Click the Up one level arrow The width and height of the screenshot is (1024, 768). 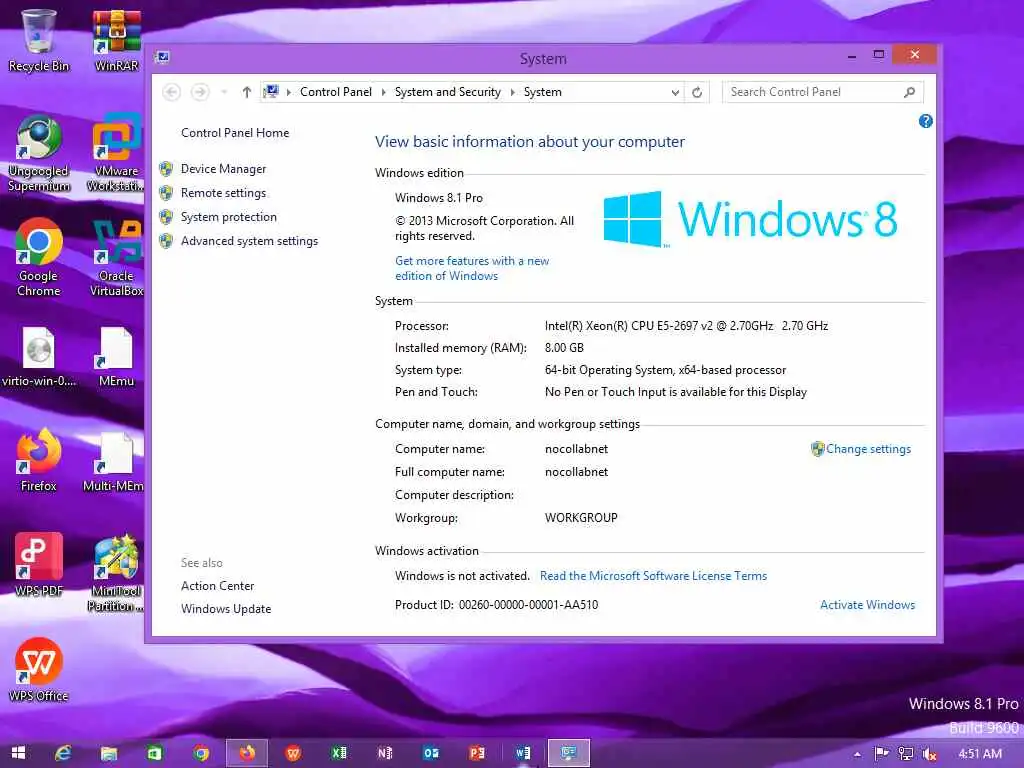click(246, 92)
